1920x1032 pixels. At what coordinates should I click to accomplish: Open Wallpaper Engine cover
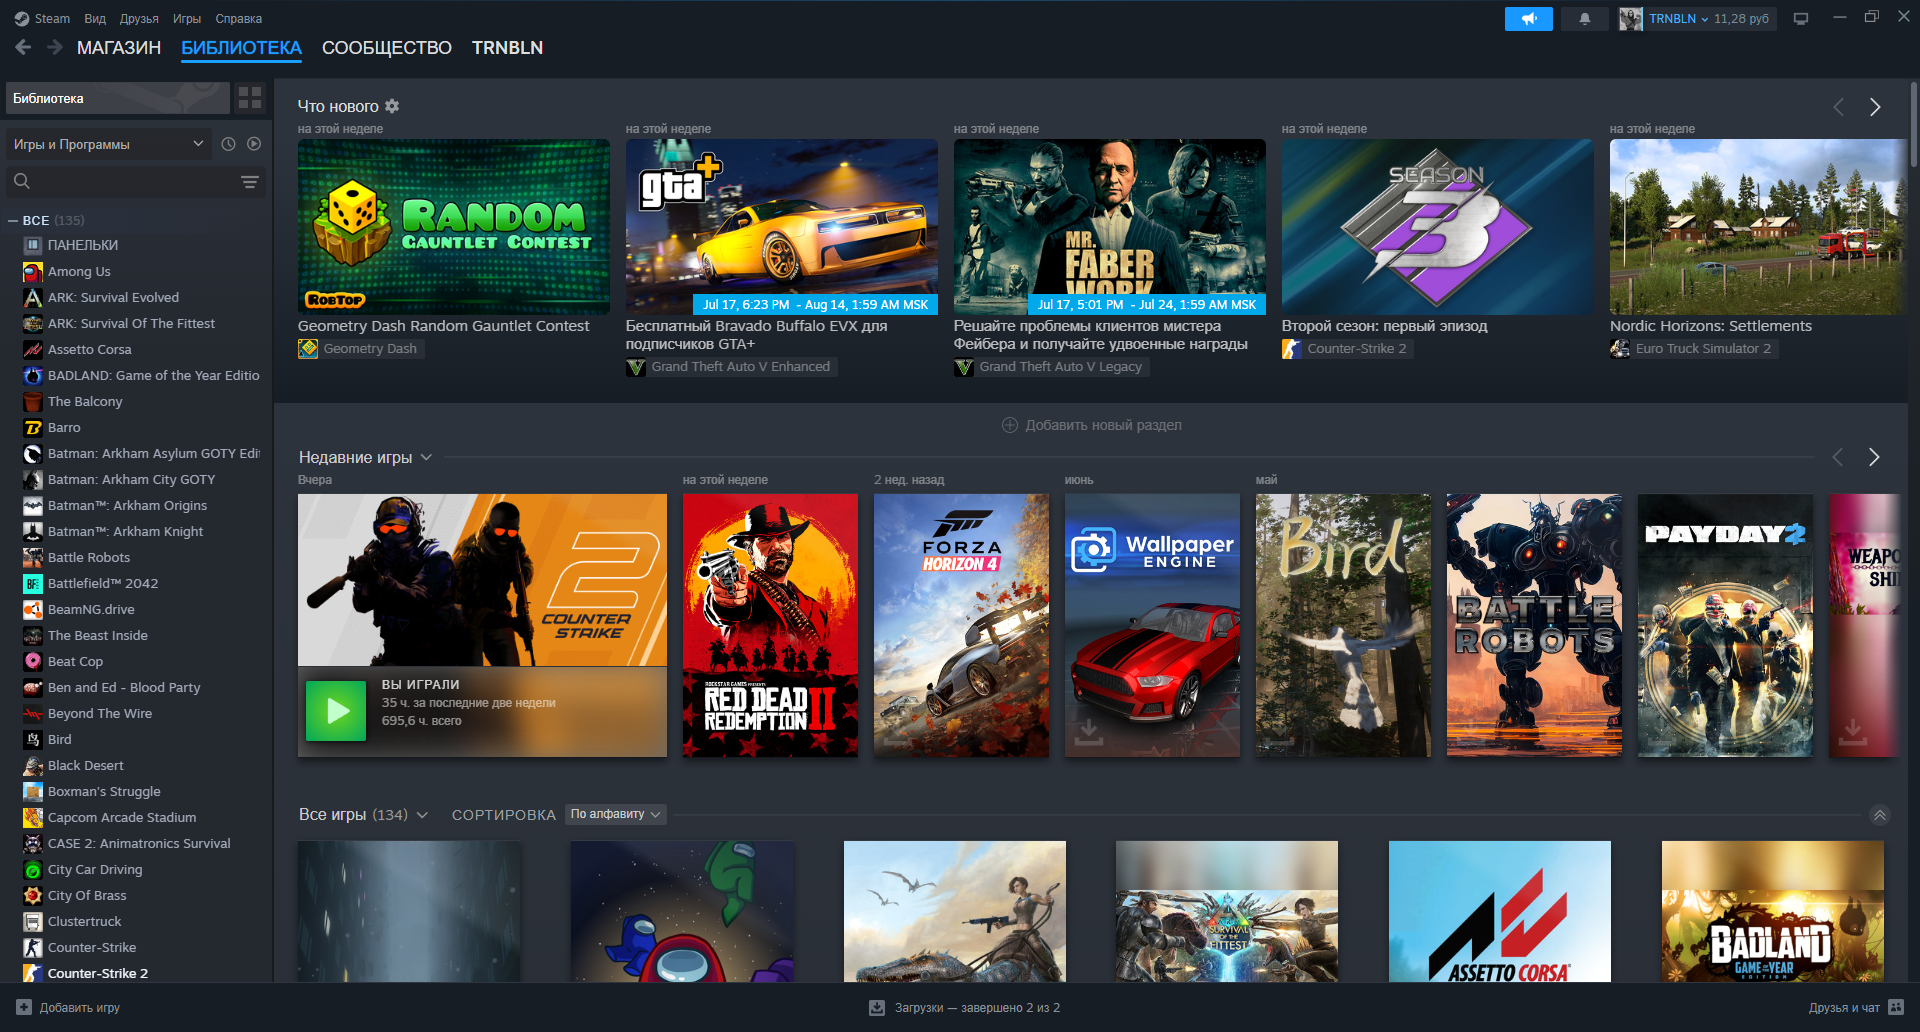click(1152, 625)
